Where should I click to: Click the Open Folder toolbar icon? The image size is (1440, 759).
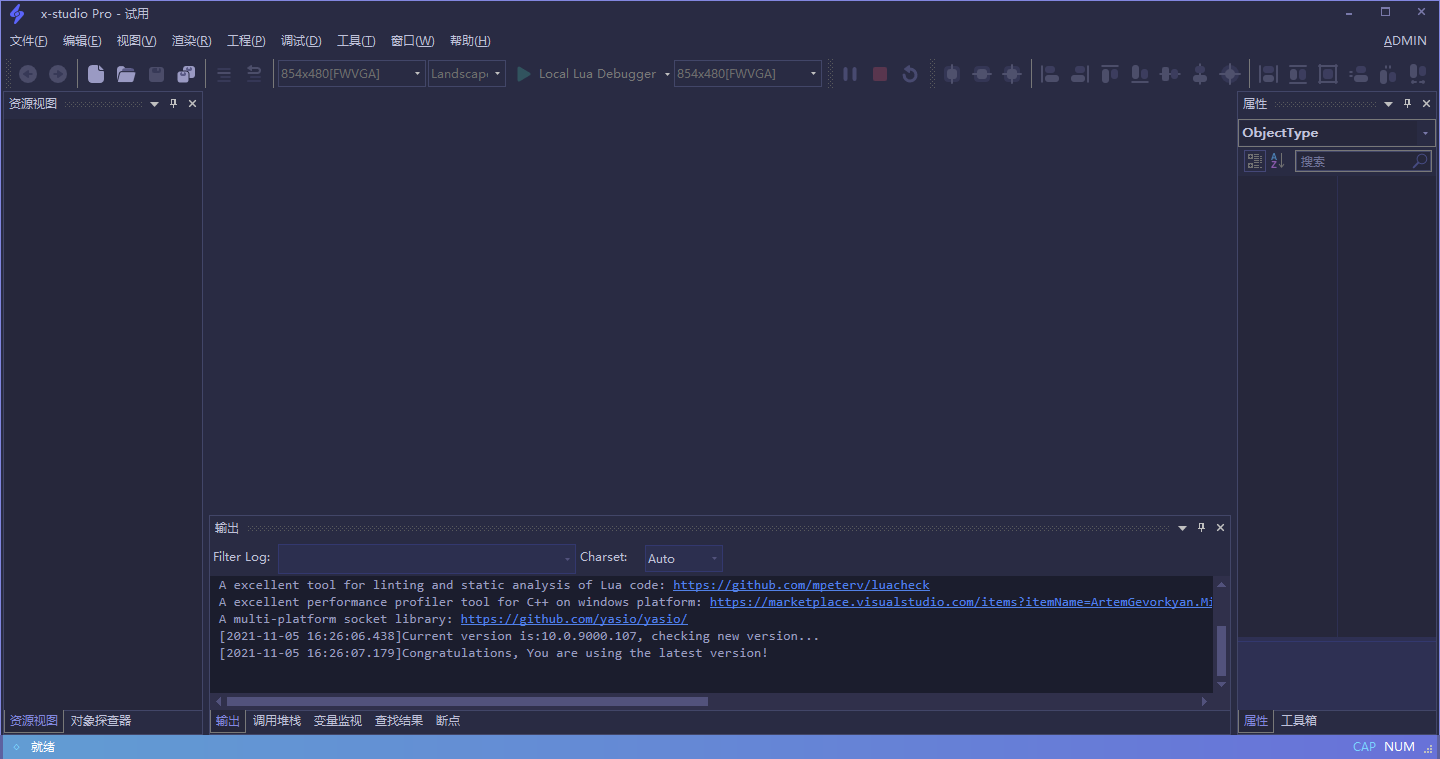pos(126,74)
